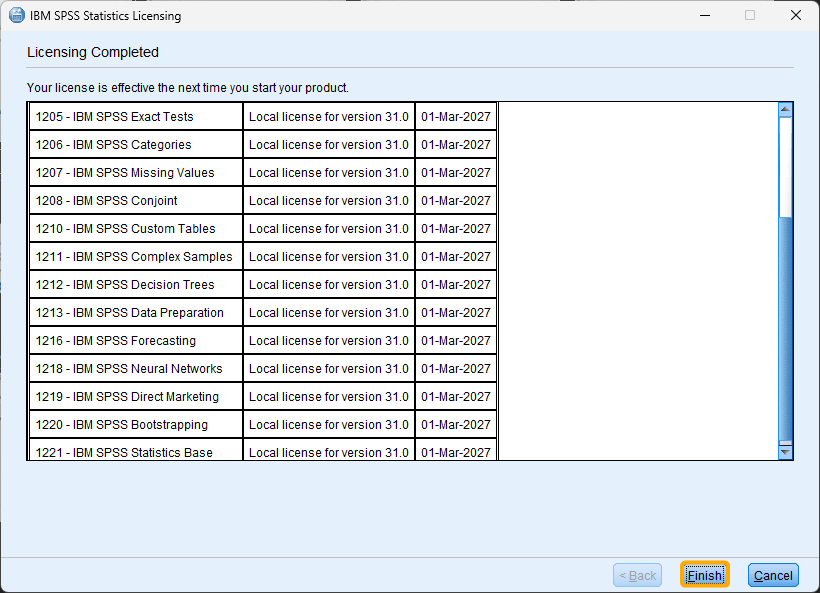Click the license type cell in the Missing Values row
This screenshot has height=593, width=820.
pos(329,173)
